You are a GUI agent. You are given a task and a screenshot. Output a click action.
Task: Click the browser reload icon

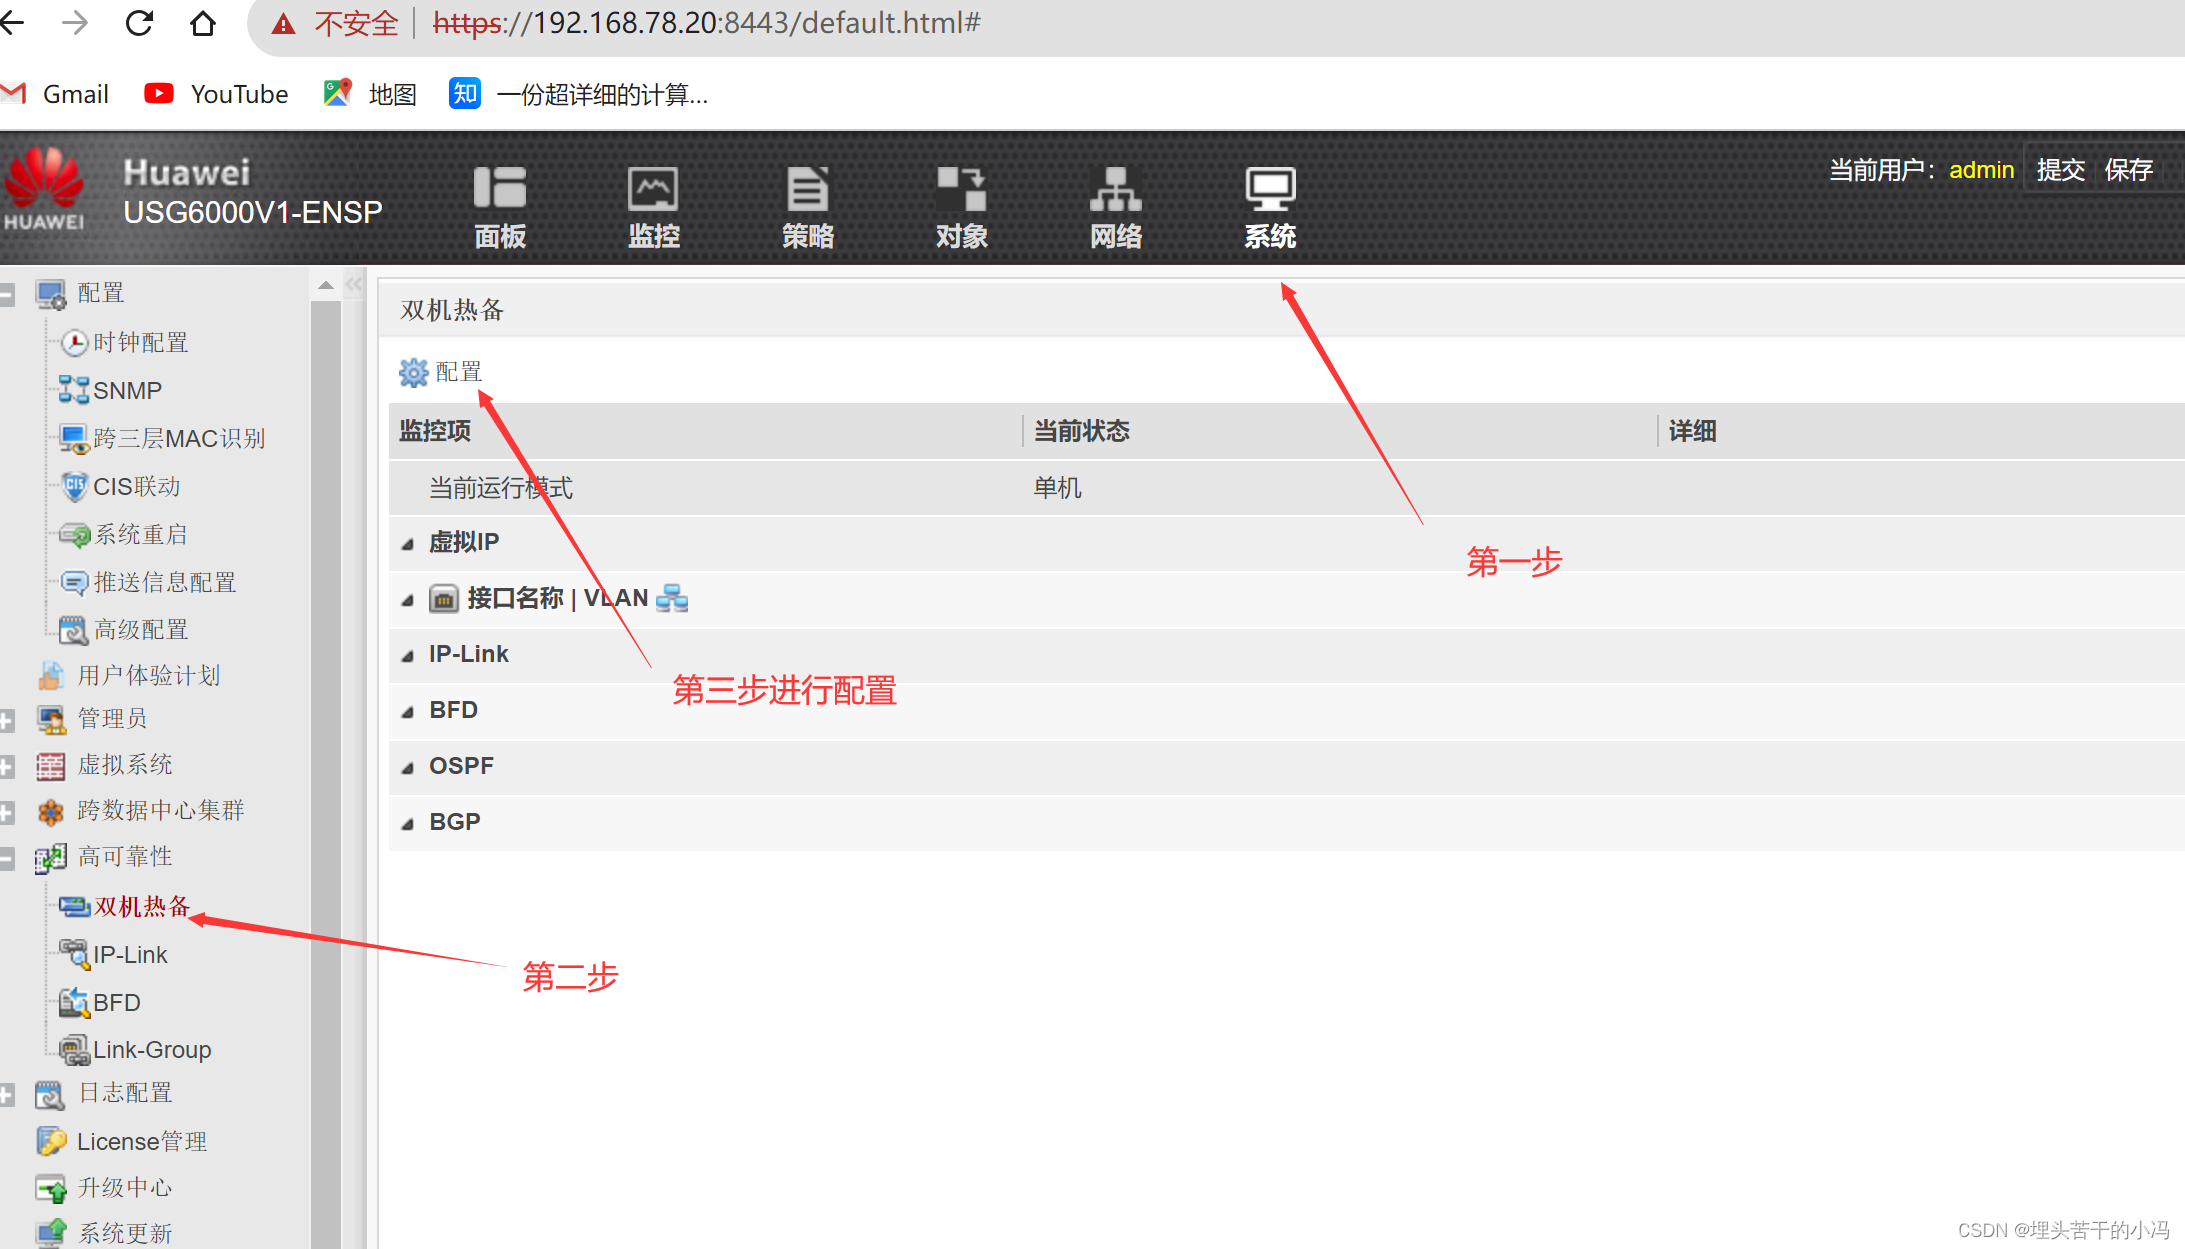139,23
